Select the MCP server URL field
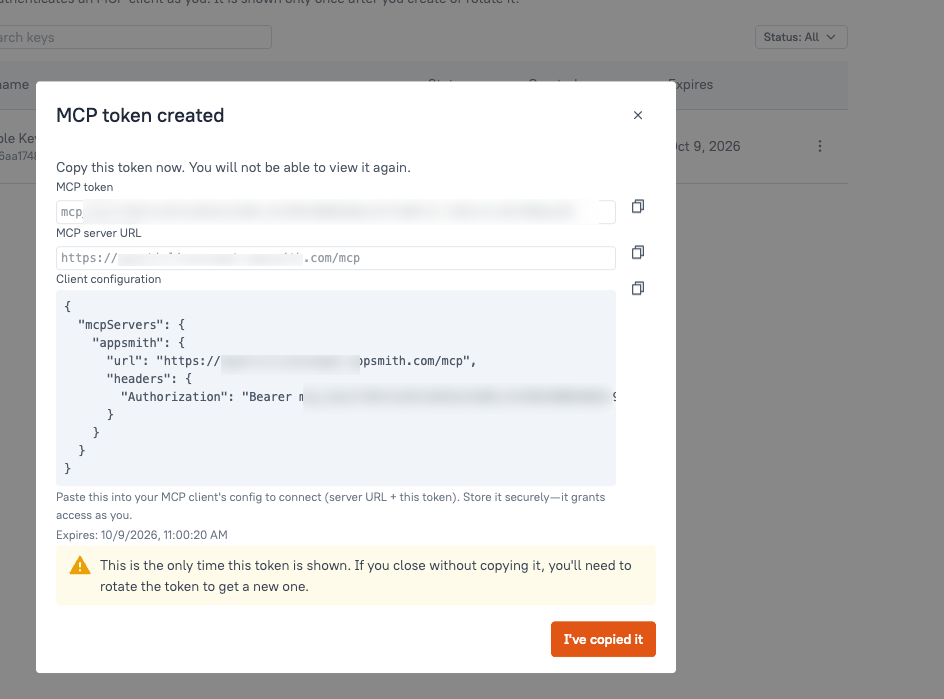The width and height of the screenshot is (944, 699). [x=335, y=258]
